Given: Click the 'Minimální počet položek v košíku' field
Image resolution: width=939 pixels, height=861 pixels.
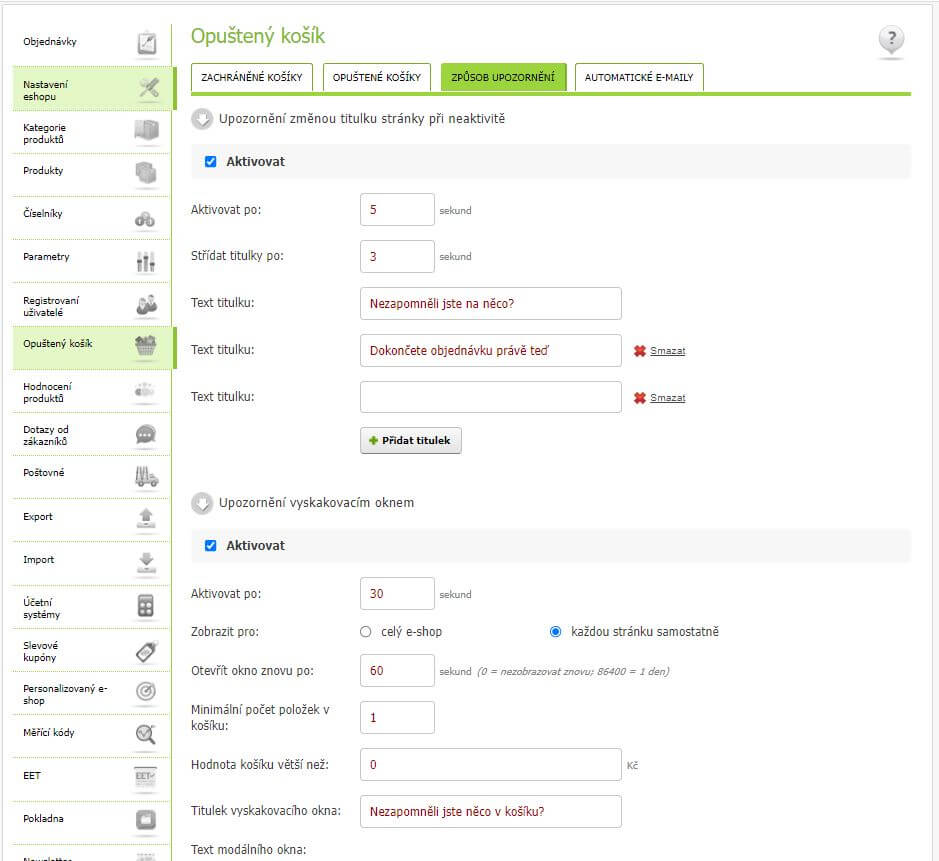Looking at the screenshot, I should tap(397, 717).
